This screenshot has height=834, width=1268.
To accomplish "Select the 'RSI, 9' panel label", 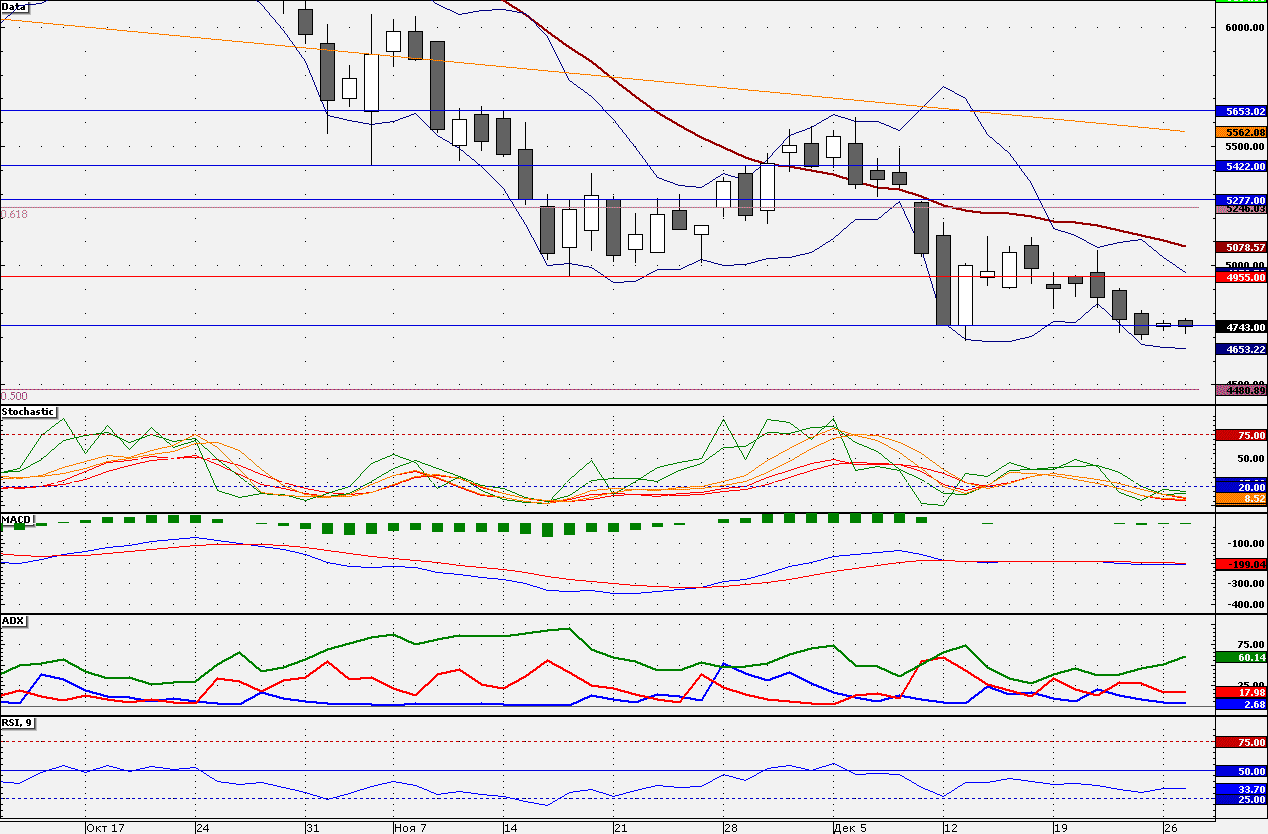I will (17, 722).
